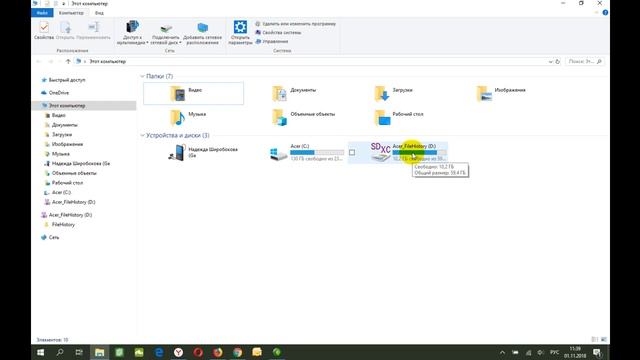Go forward with the Forward arrow
The image size is (640, 360).
tap(51, 61)
